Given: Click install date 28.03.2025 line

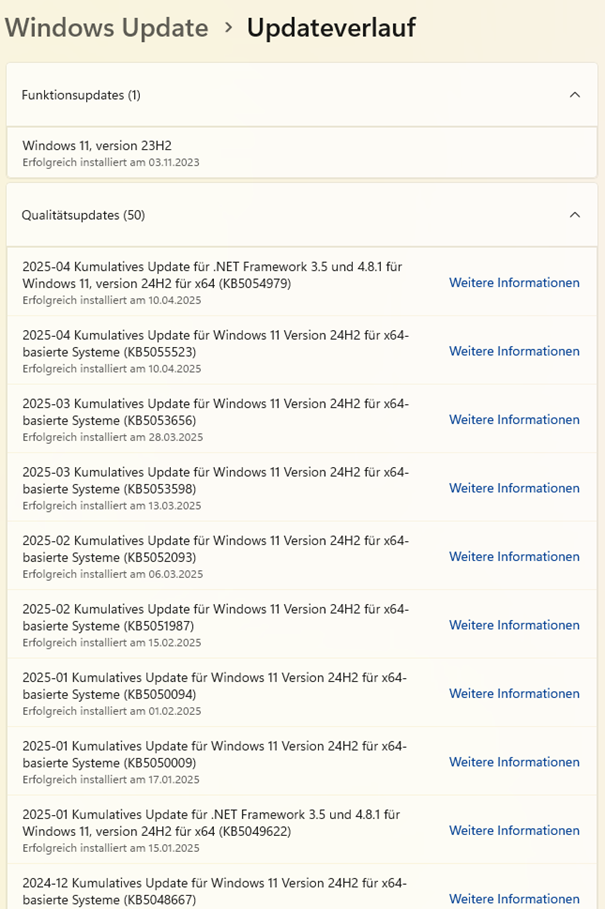Looking at the screenshot, I should [x=112, y=437].
